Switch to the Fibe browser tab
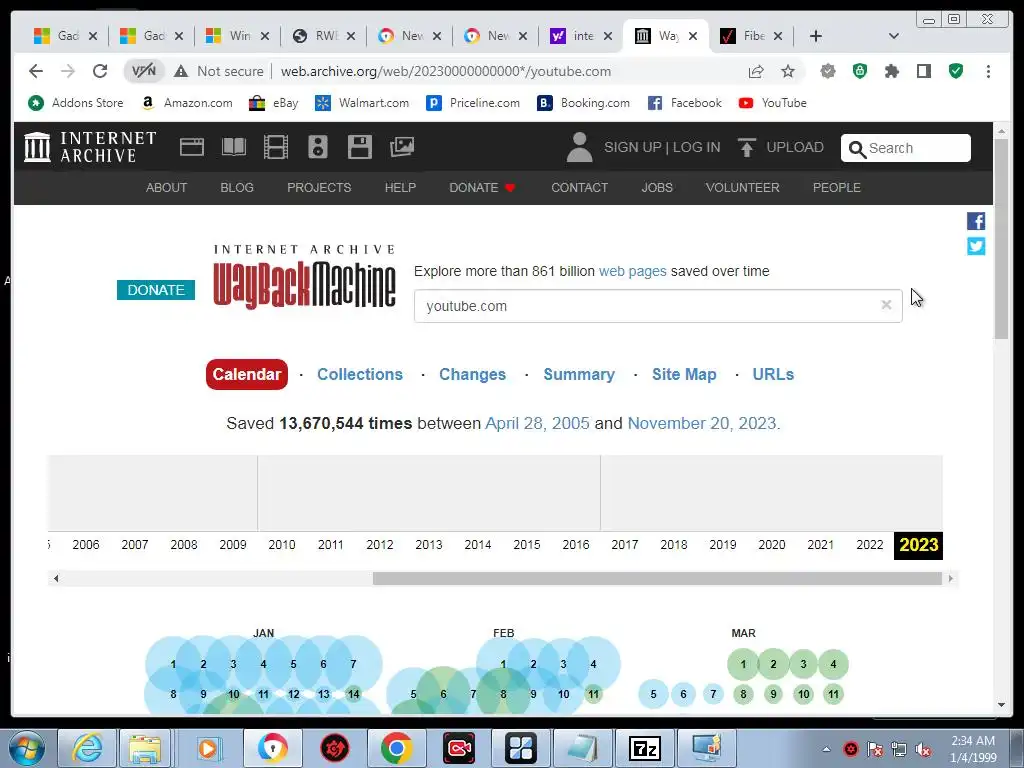The image size is (1024, 768). tap(751, 36)
